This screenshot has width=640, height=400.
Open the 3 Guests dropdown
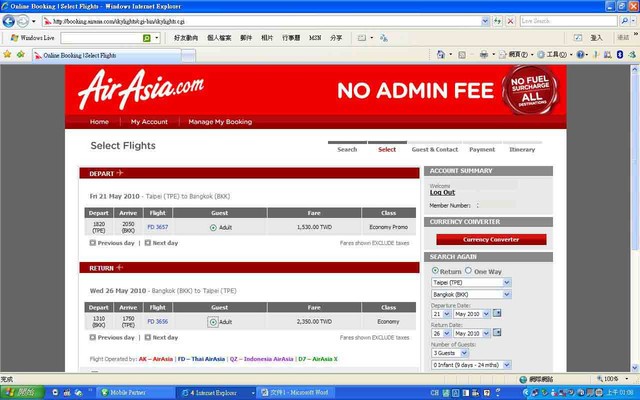450,353
